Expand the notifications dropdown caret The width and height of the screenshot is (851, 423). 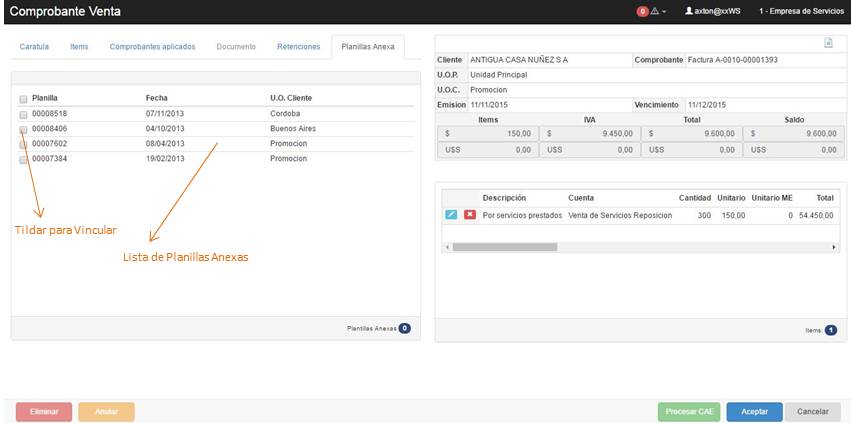664,11
